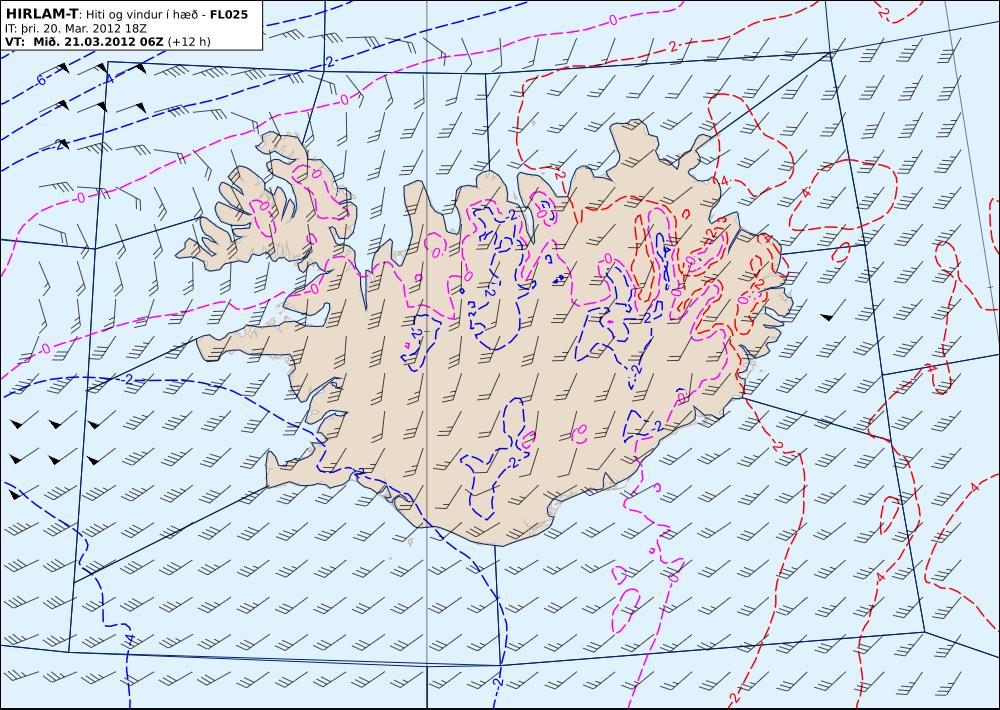1000x710 pixels.
Task: Select the 'Hiti og vindur í hæð' subtitle
Action: pos(144,14)
